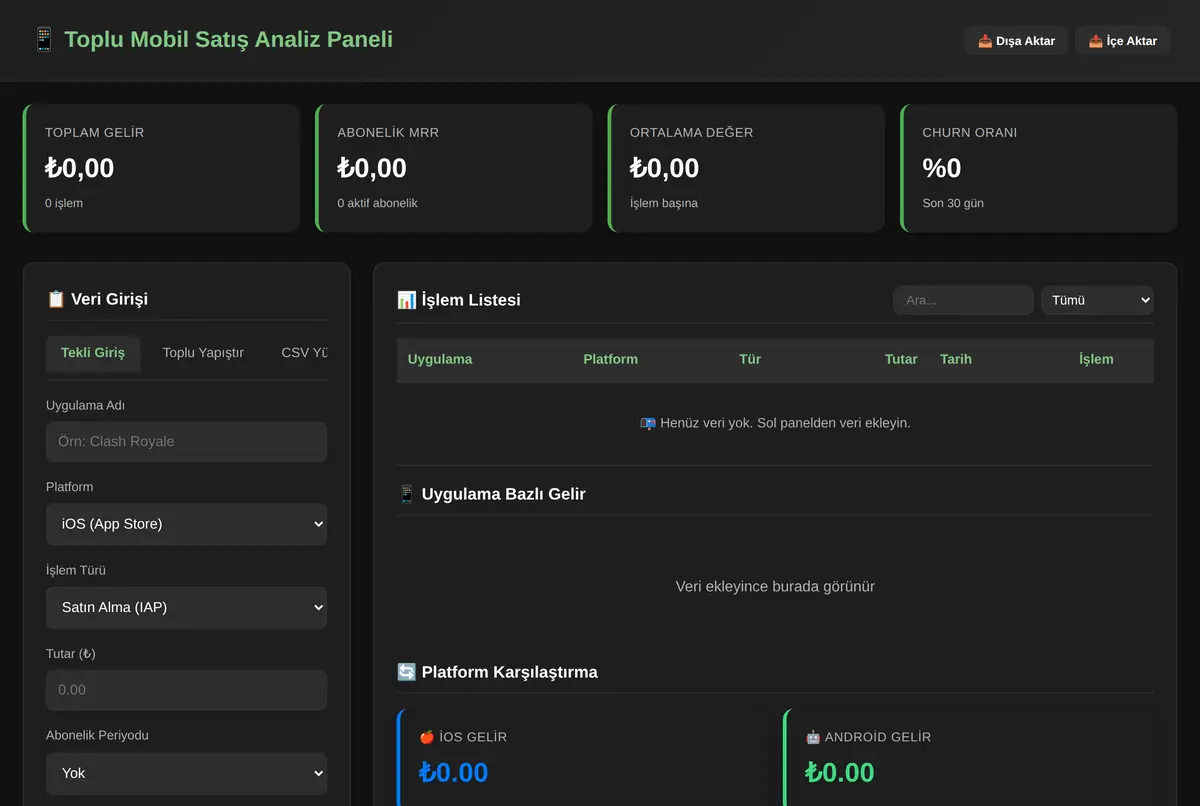
Task: Click the 'Veri ekleyince burada görünür' placeholder text
Action: (775, 587)
